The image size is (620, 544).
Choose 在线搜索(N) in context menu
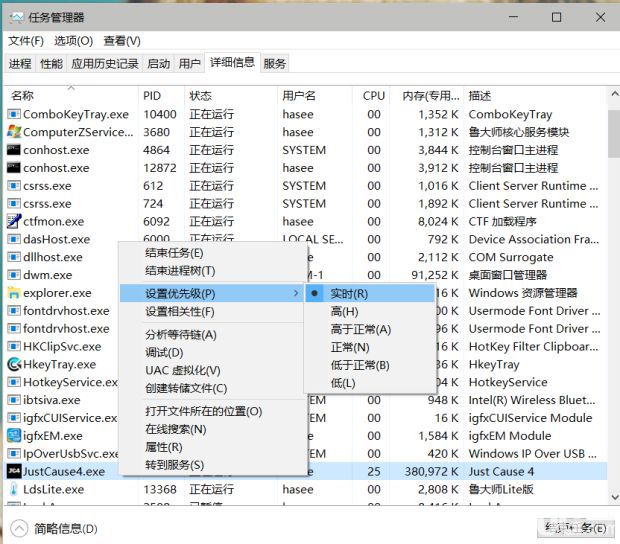[212, 429]
